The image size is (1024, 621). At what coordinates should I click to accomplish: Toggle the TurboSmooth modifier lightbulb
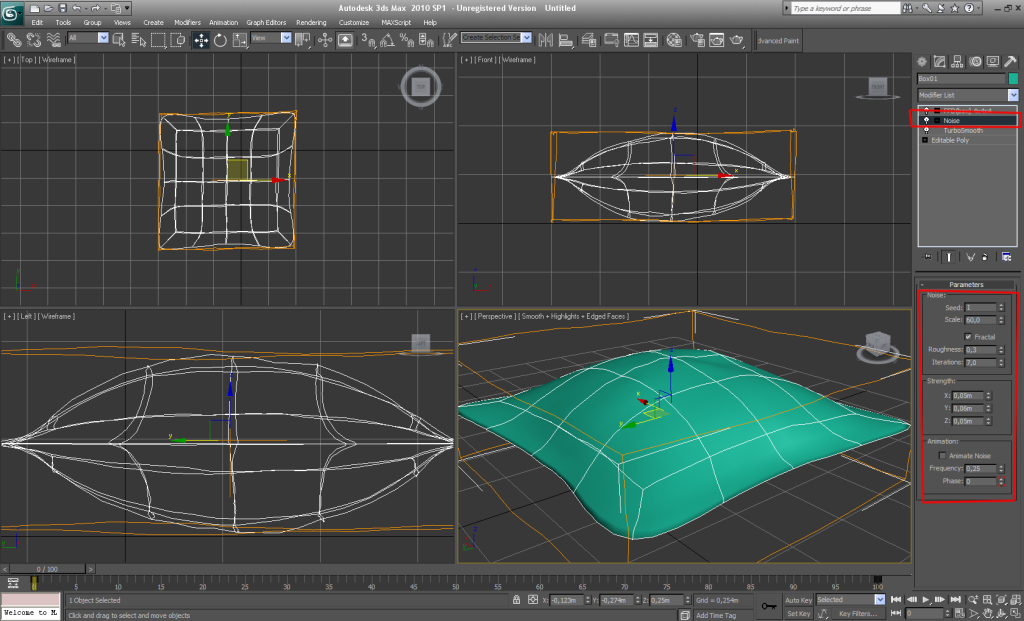(926, 130)
